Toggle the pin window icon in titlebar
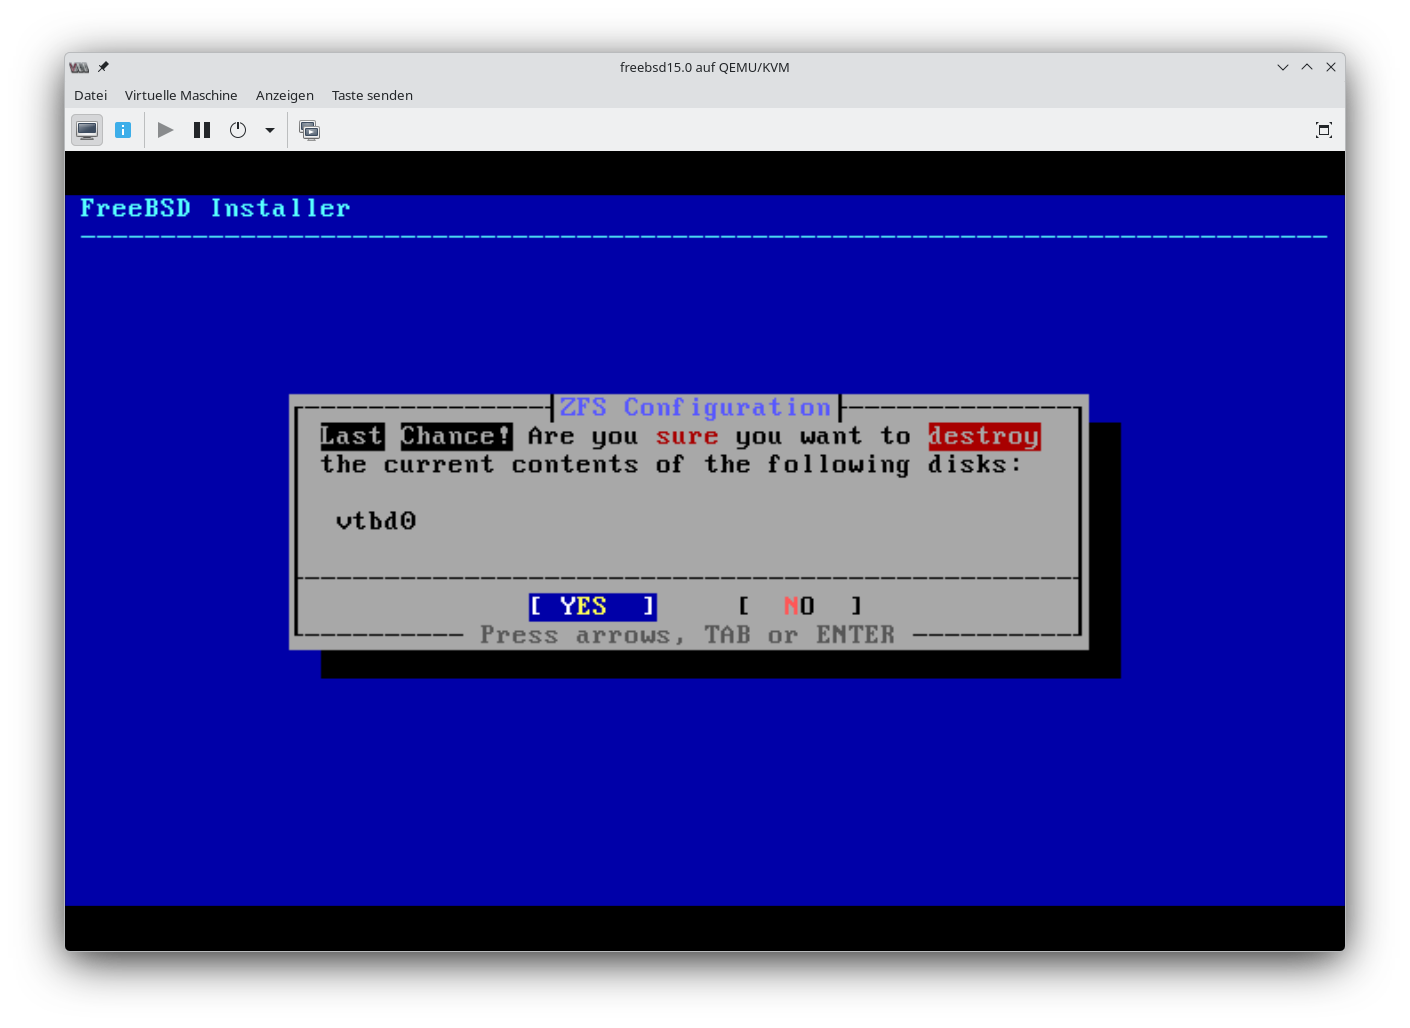Viewport: 1410px width, 1028px height. point(103,67)
